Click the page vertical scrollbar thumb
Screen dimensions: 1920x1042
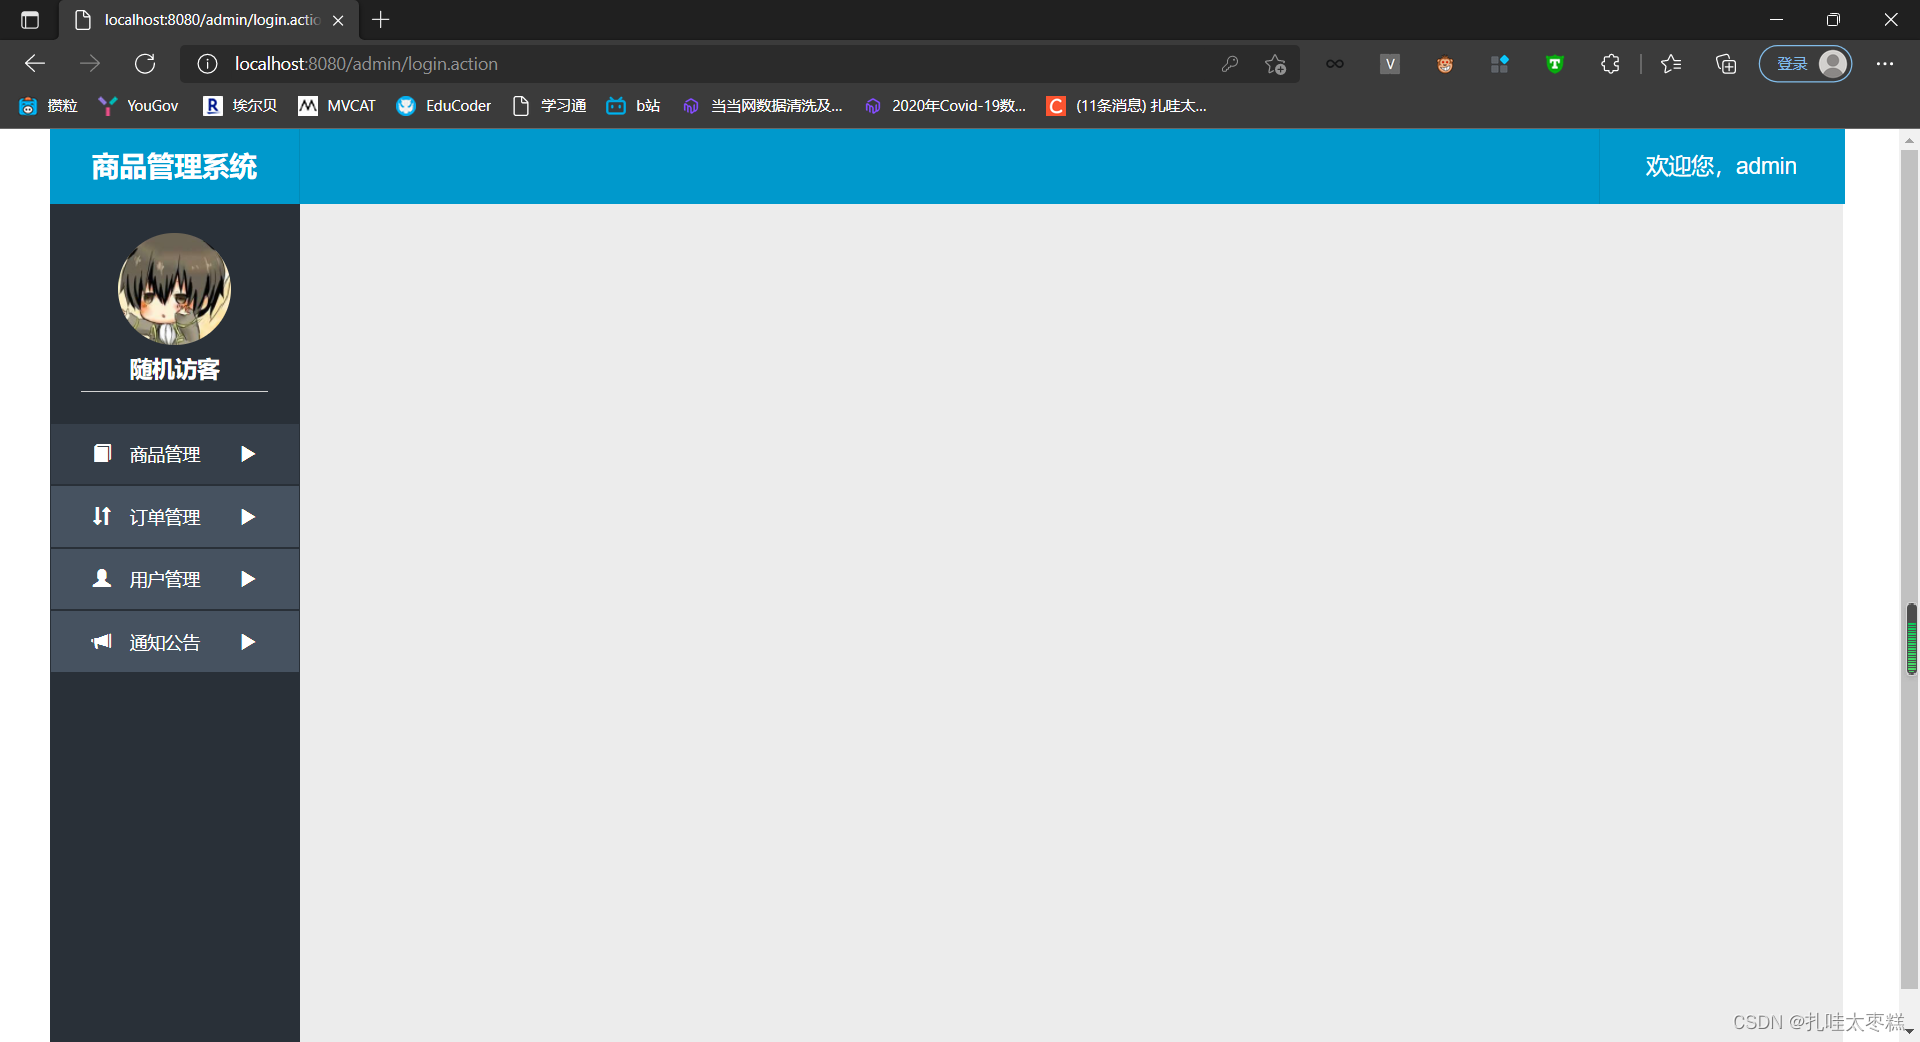click(1909, 570)
